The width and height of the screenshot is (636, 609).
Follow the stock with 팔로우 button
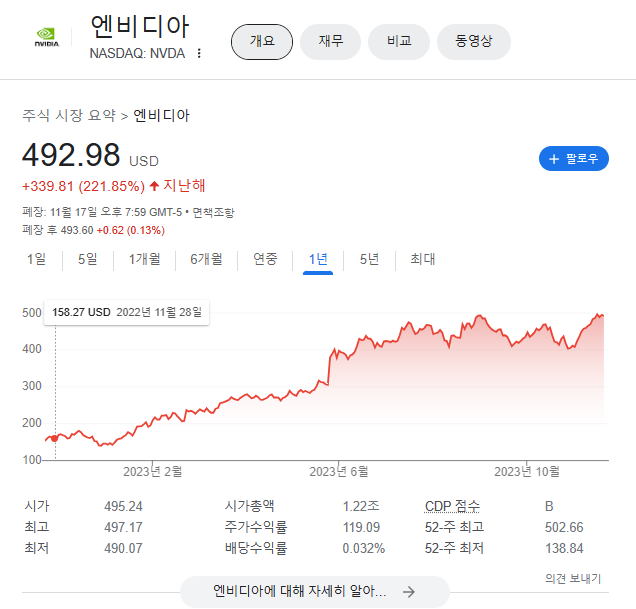574,159
